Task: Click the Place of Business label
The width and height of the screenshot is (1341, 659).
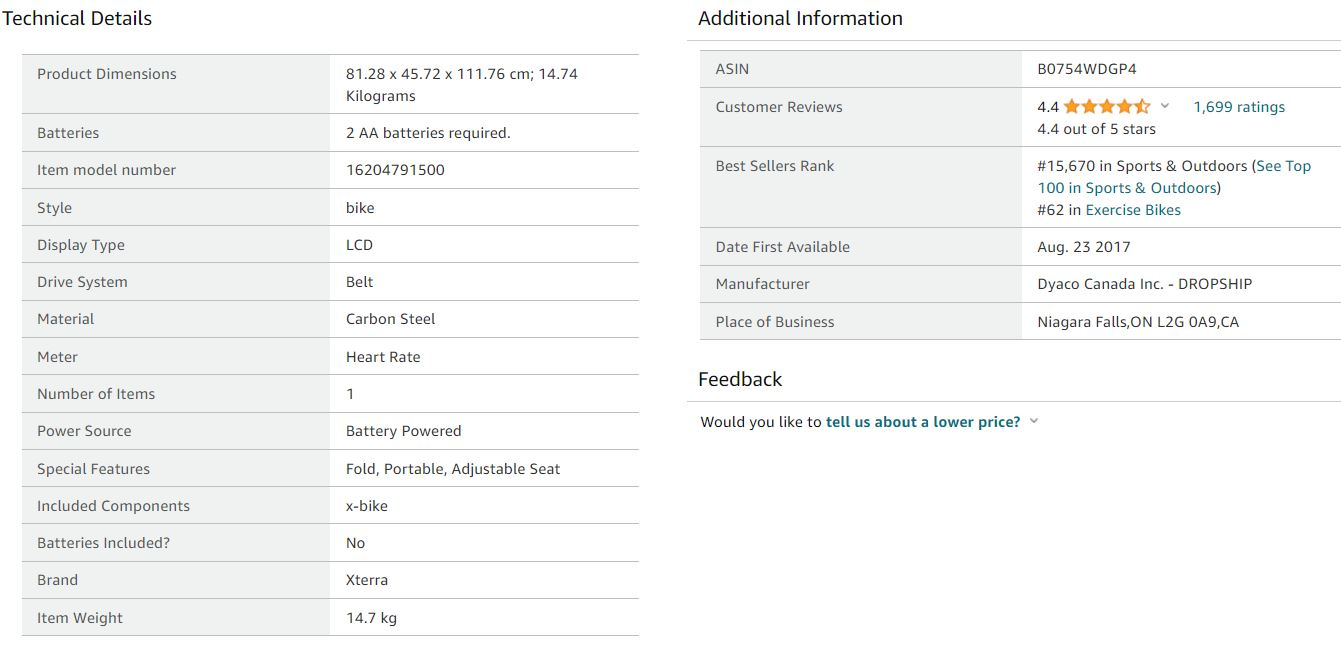Action: pyautogui.click(x=775, y=322)
